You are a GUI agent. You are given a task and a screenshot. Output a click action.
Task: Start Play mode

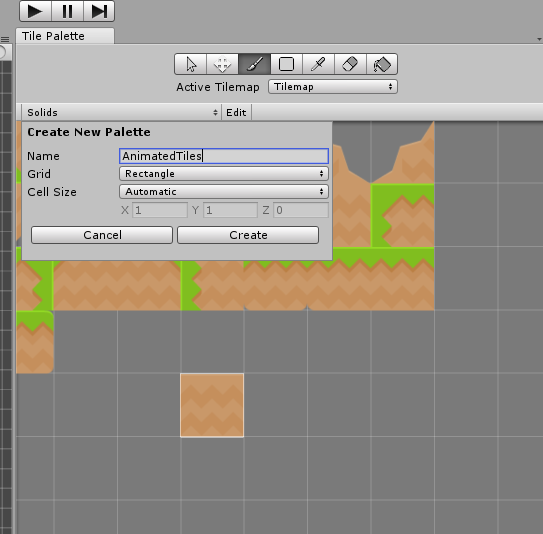click(x=35, y=11)
